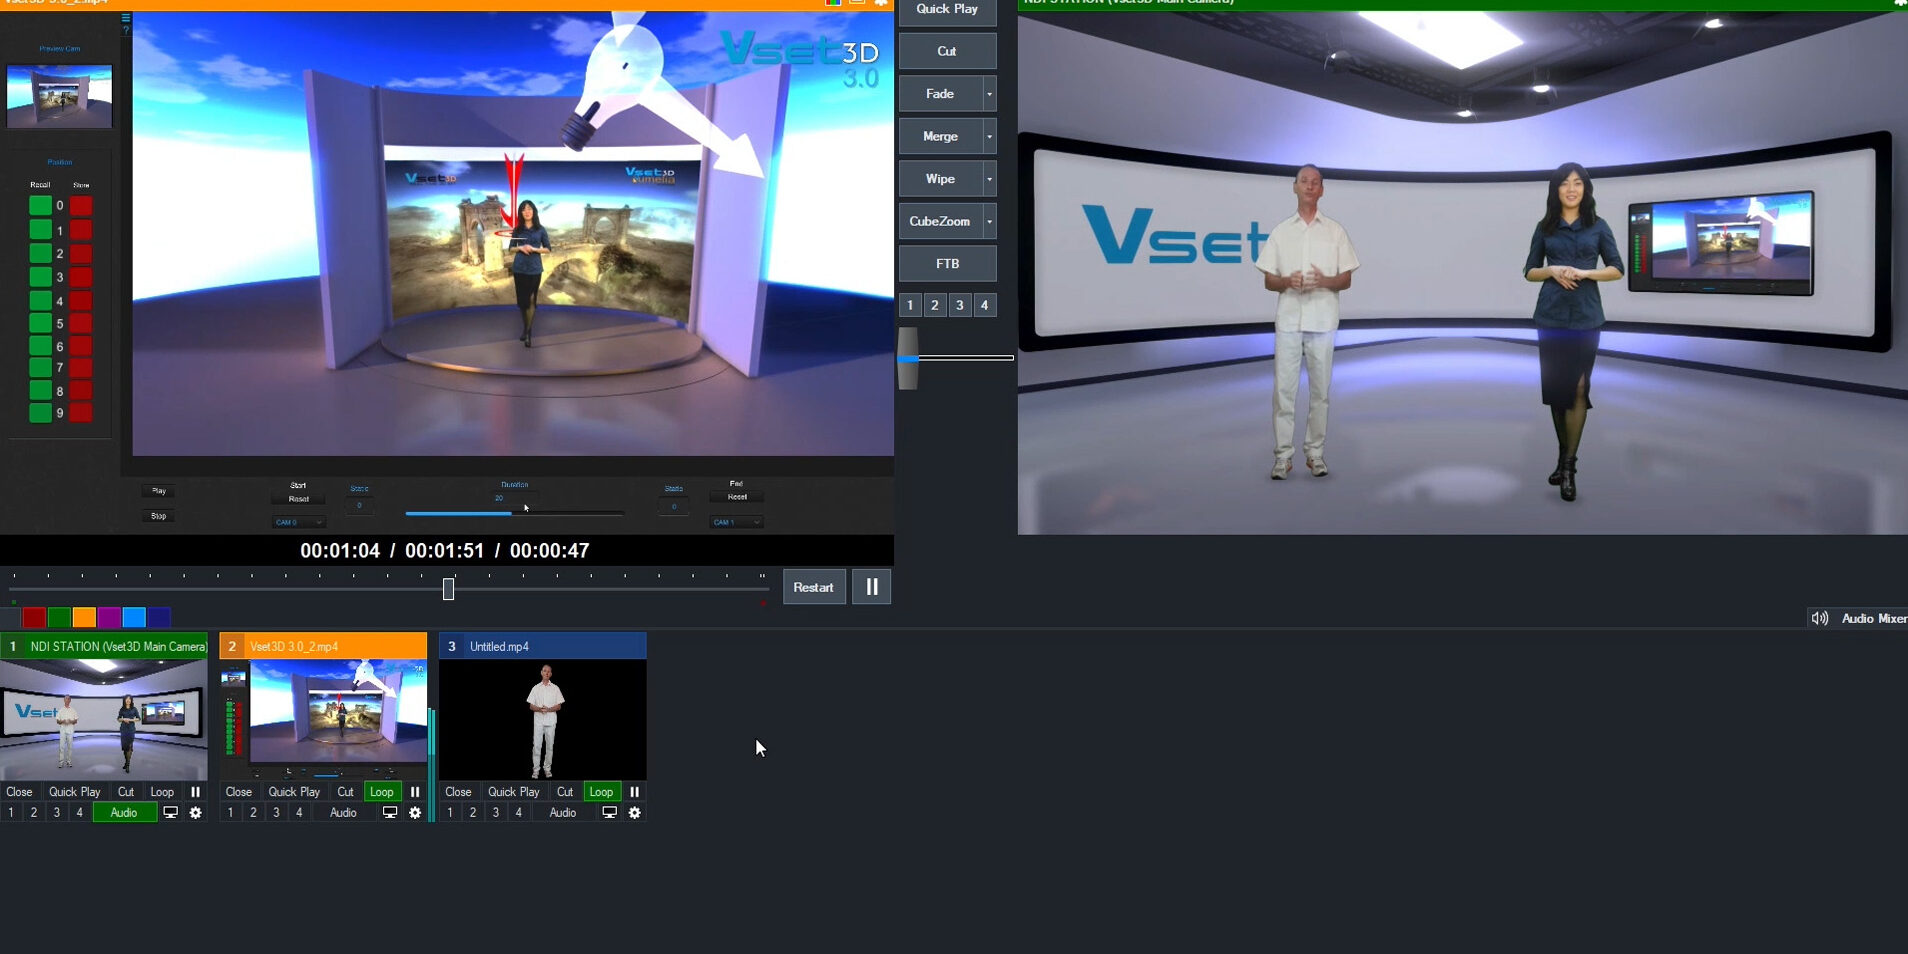Toggle Audio on NDI STATION input
1908x954 pixels.
pyautogui.click(x=124, y=813)
